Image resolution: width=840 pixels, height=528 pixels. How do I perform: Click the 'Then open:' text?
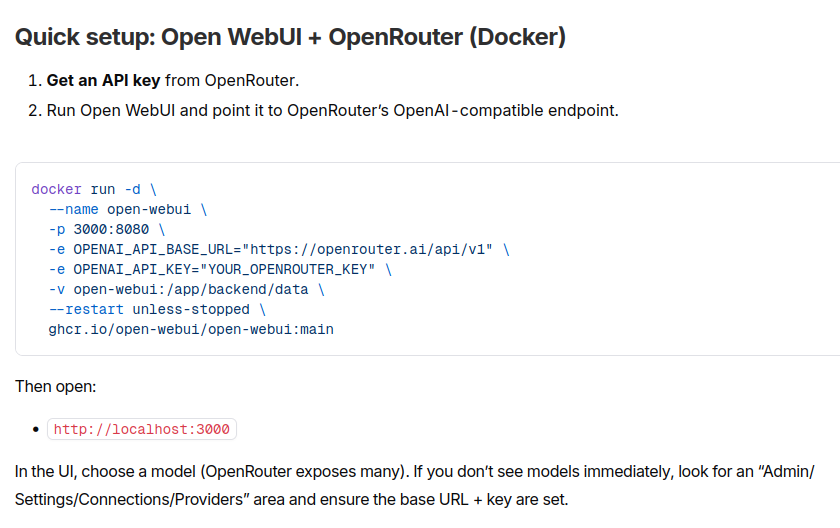pos(55,386)
